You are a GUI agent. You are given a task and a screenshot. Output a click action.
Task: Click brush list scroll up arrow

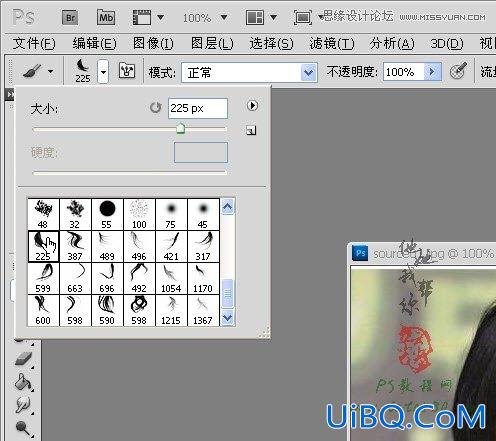[x=228, y=207]
